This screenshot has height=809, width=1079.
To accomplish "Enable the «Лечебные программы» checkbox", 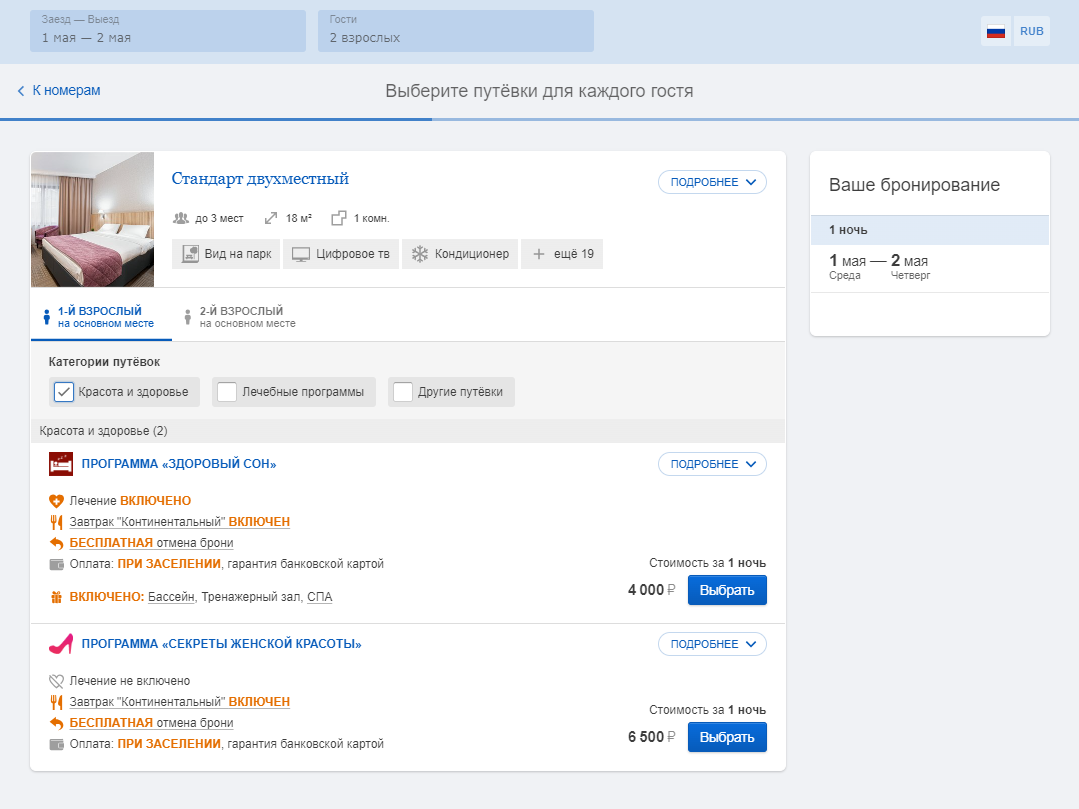I will [x=227, y=392].
